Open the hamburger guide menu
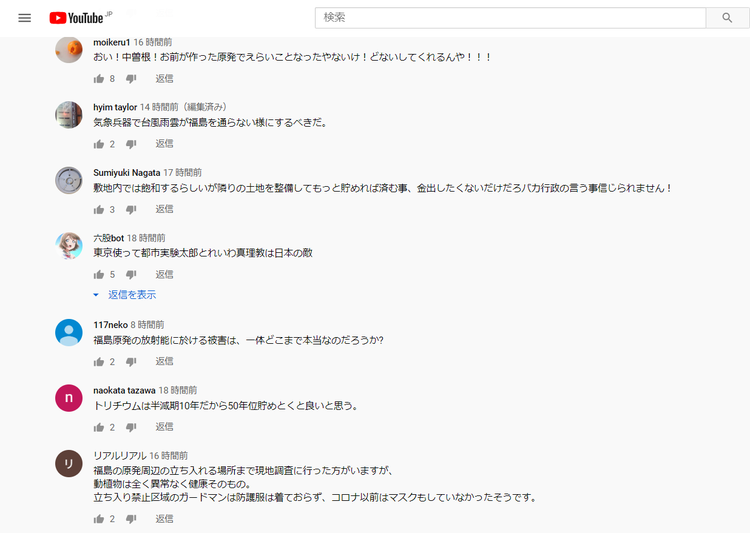This screenshot has width=750, height=533. click(24, 18)
